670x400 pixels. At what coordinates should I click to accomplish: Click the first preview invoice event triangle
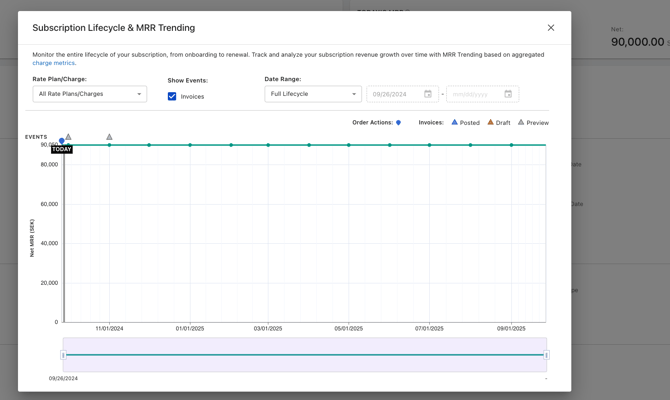point(68,137)
